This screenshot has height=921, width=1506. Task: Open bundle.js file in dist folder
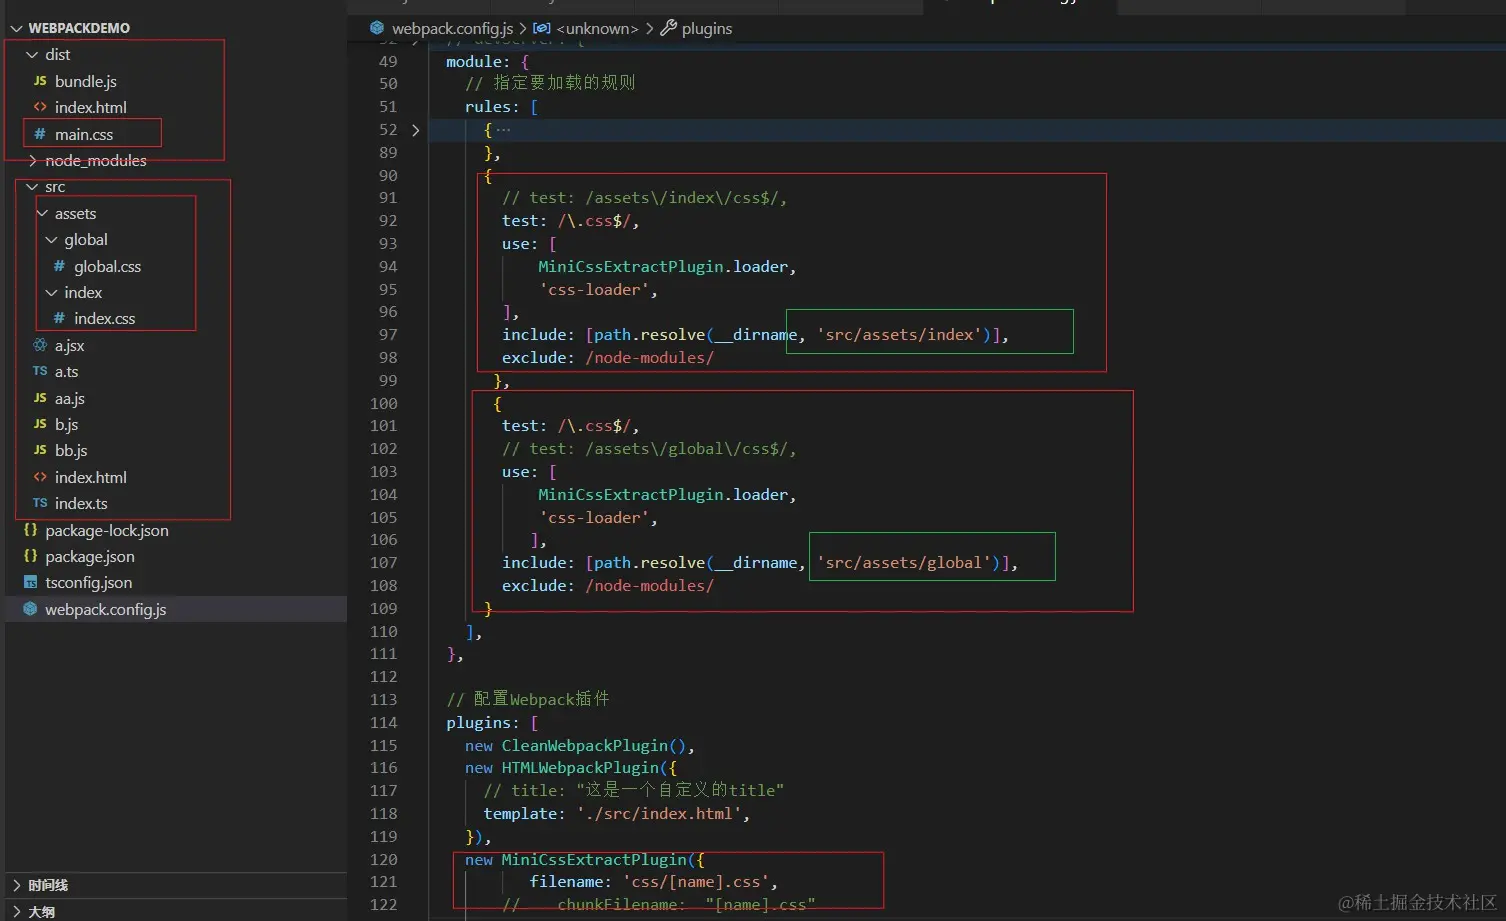85,81
